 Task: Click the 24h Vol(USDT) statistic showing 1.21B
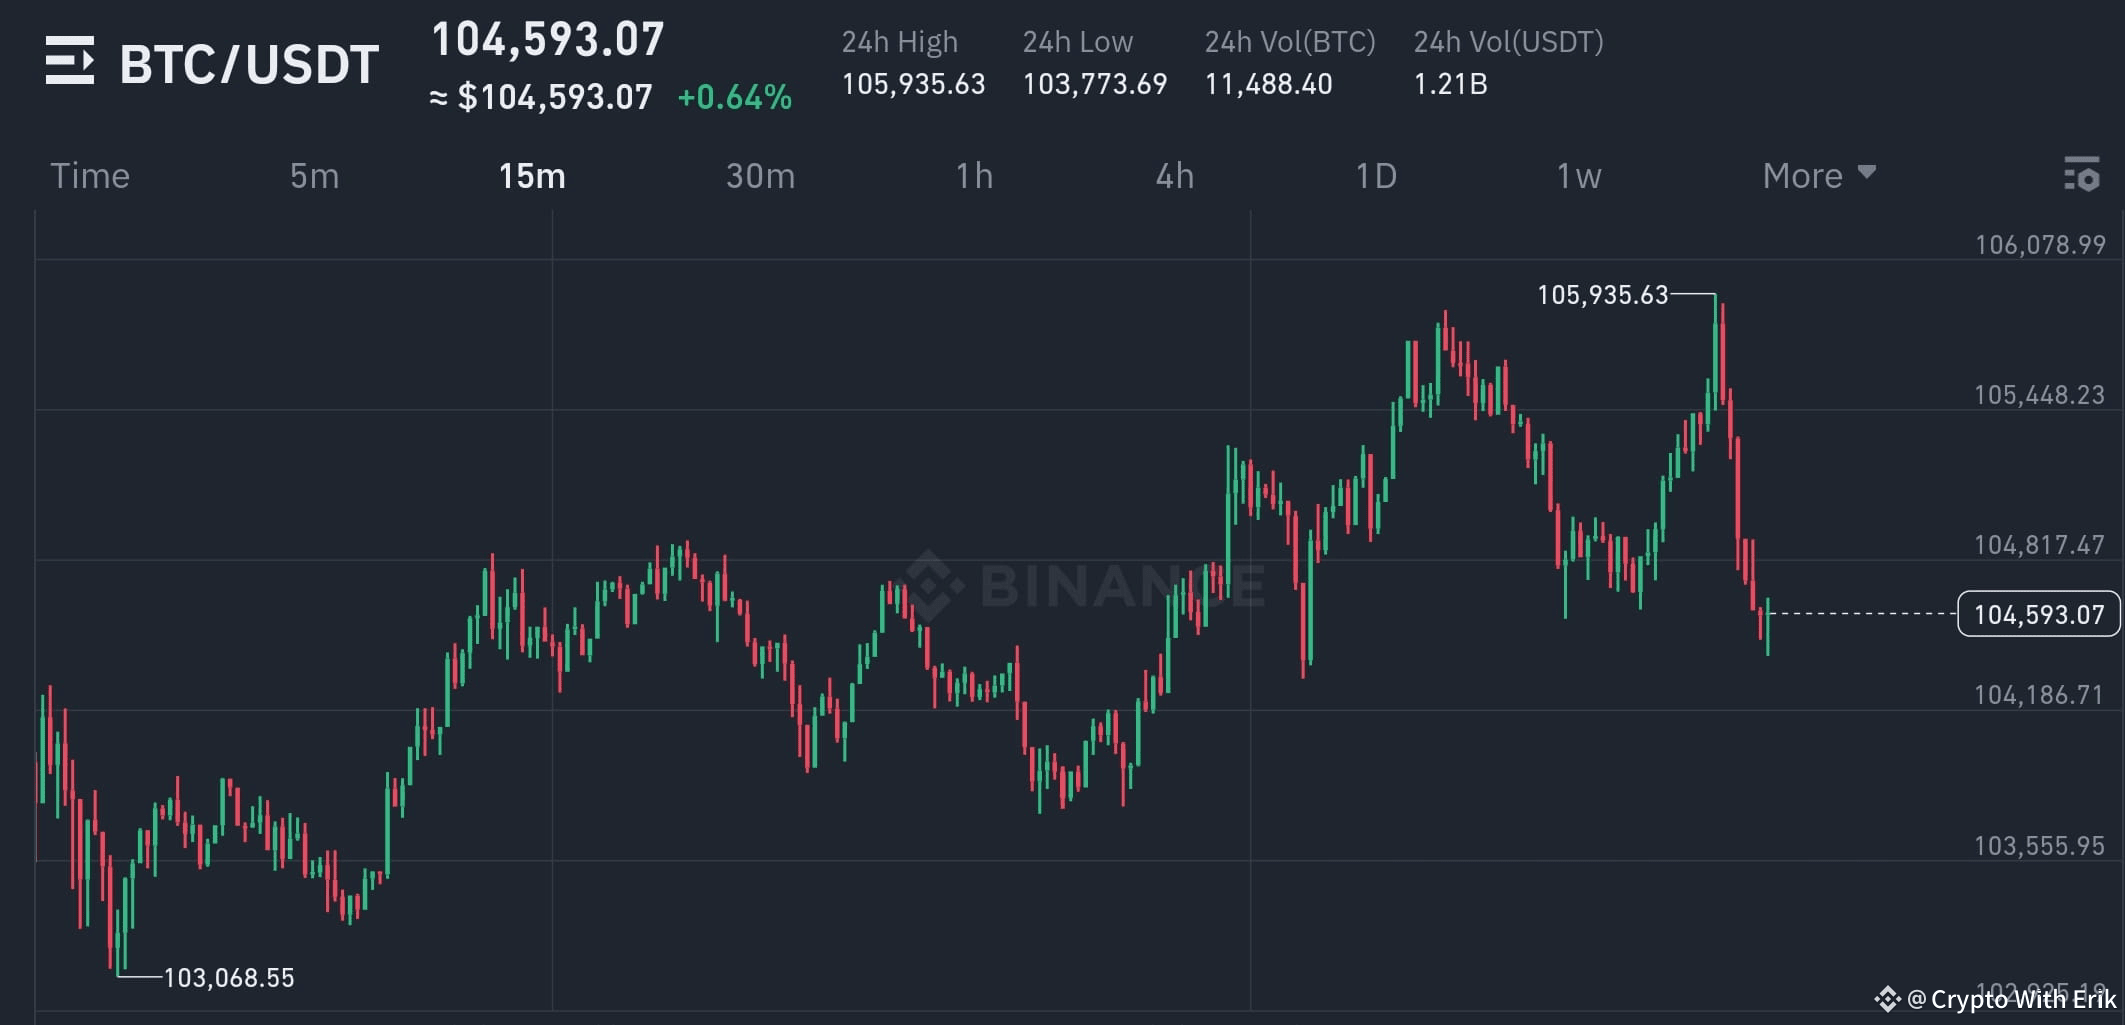1450,84
